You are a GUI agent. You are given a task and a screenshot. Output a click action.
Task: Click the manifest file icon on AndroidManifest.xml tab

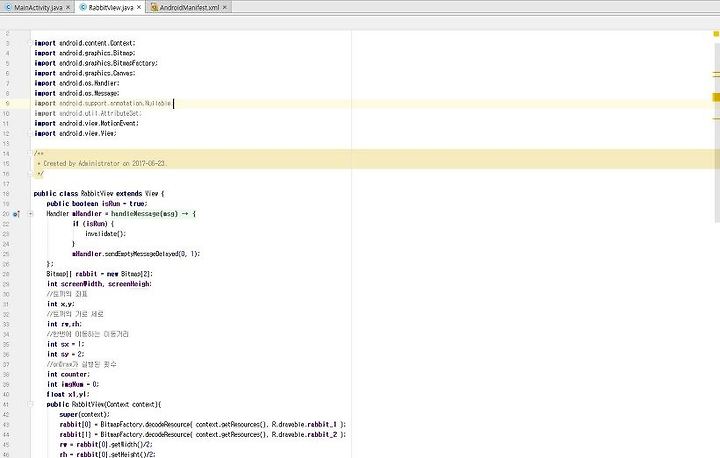click(x=154, y=7)
